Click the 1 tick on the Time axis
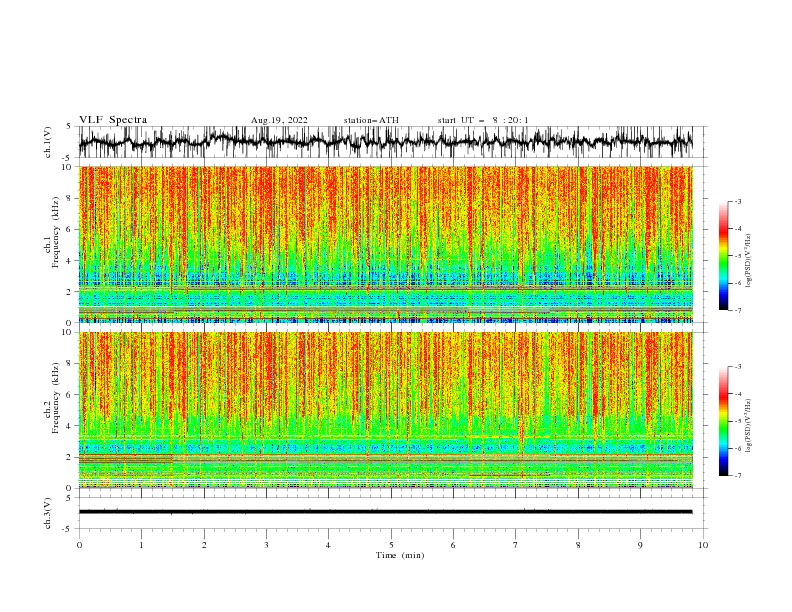 pyautogui.click(x=141, y=545)
